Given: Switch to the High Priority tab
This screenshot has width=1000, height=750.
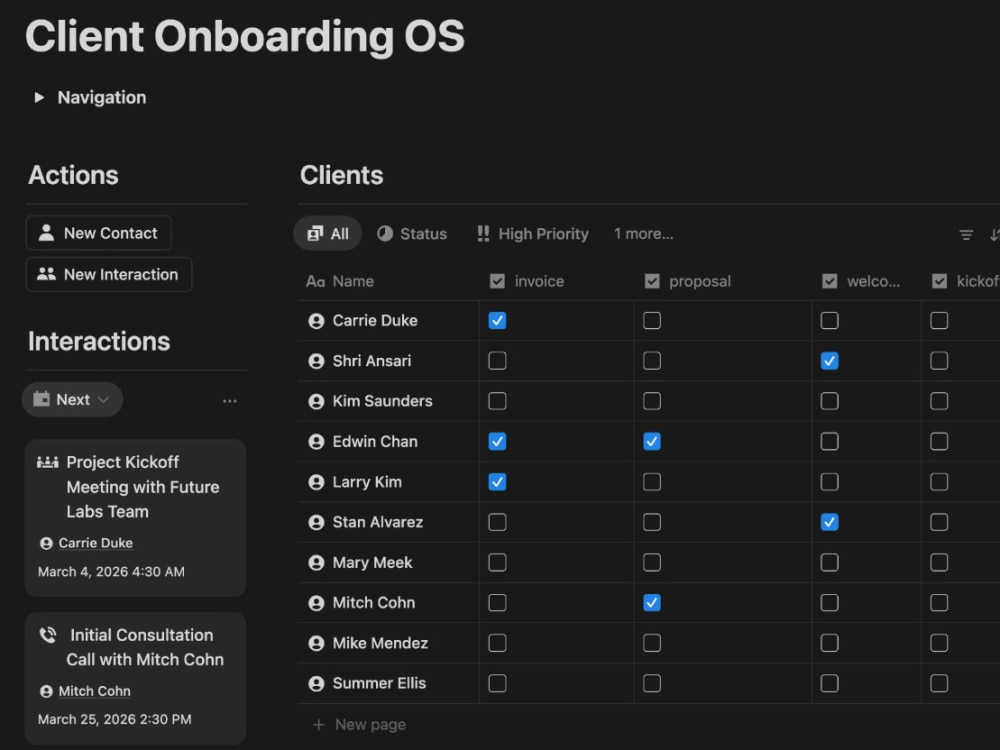Looking at the screenshot, I should [x=533, y=233].
